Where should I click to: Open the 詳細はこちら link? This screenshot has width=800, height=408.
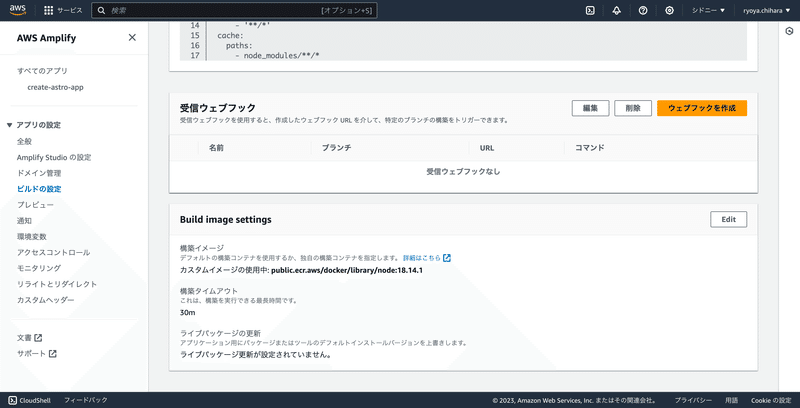[x=421, y=258]
